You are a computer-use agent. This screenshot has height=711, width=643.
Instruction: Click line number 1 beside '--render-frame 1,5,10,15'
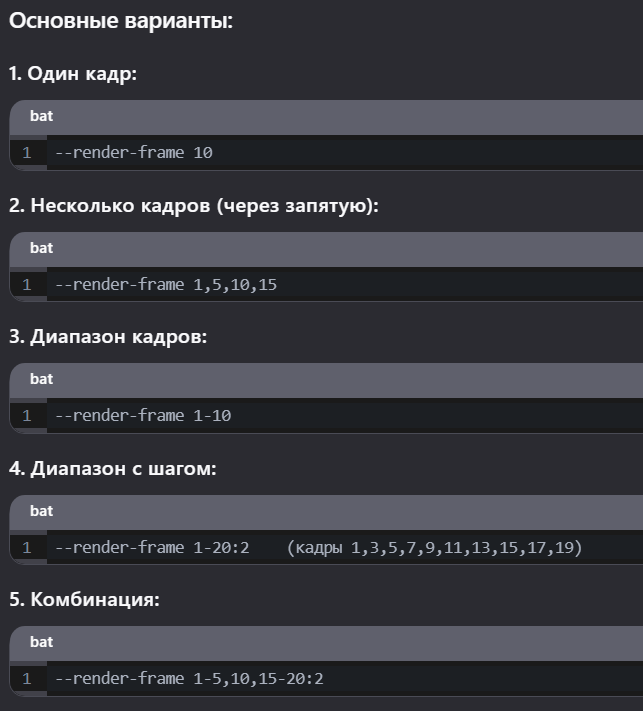pos(27,285)
